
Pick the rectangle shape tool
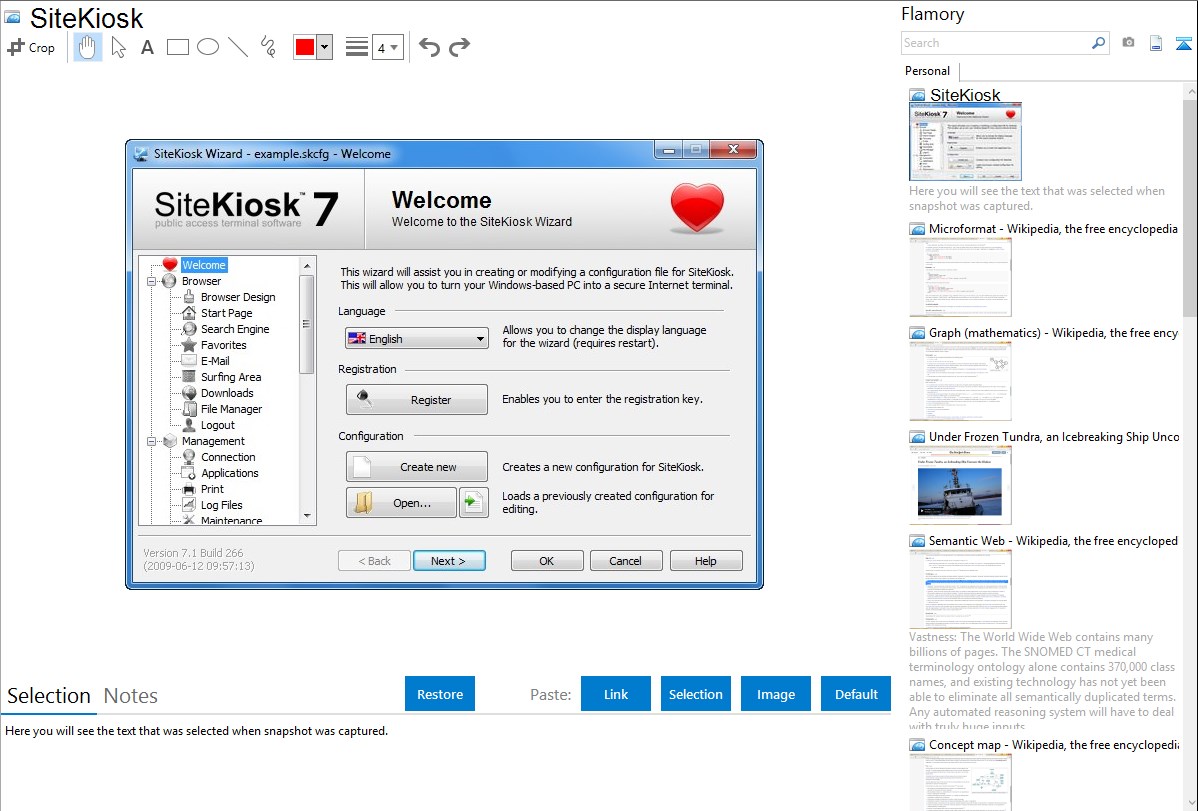click(178, 47)
